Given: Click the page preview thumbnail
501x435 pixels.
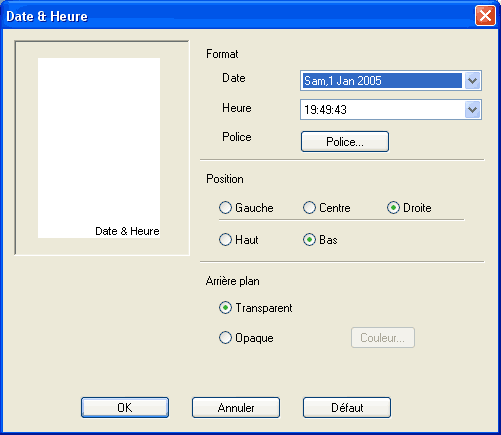Looking at the screenshot, I should (x=99, y=148).
